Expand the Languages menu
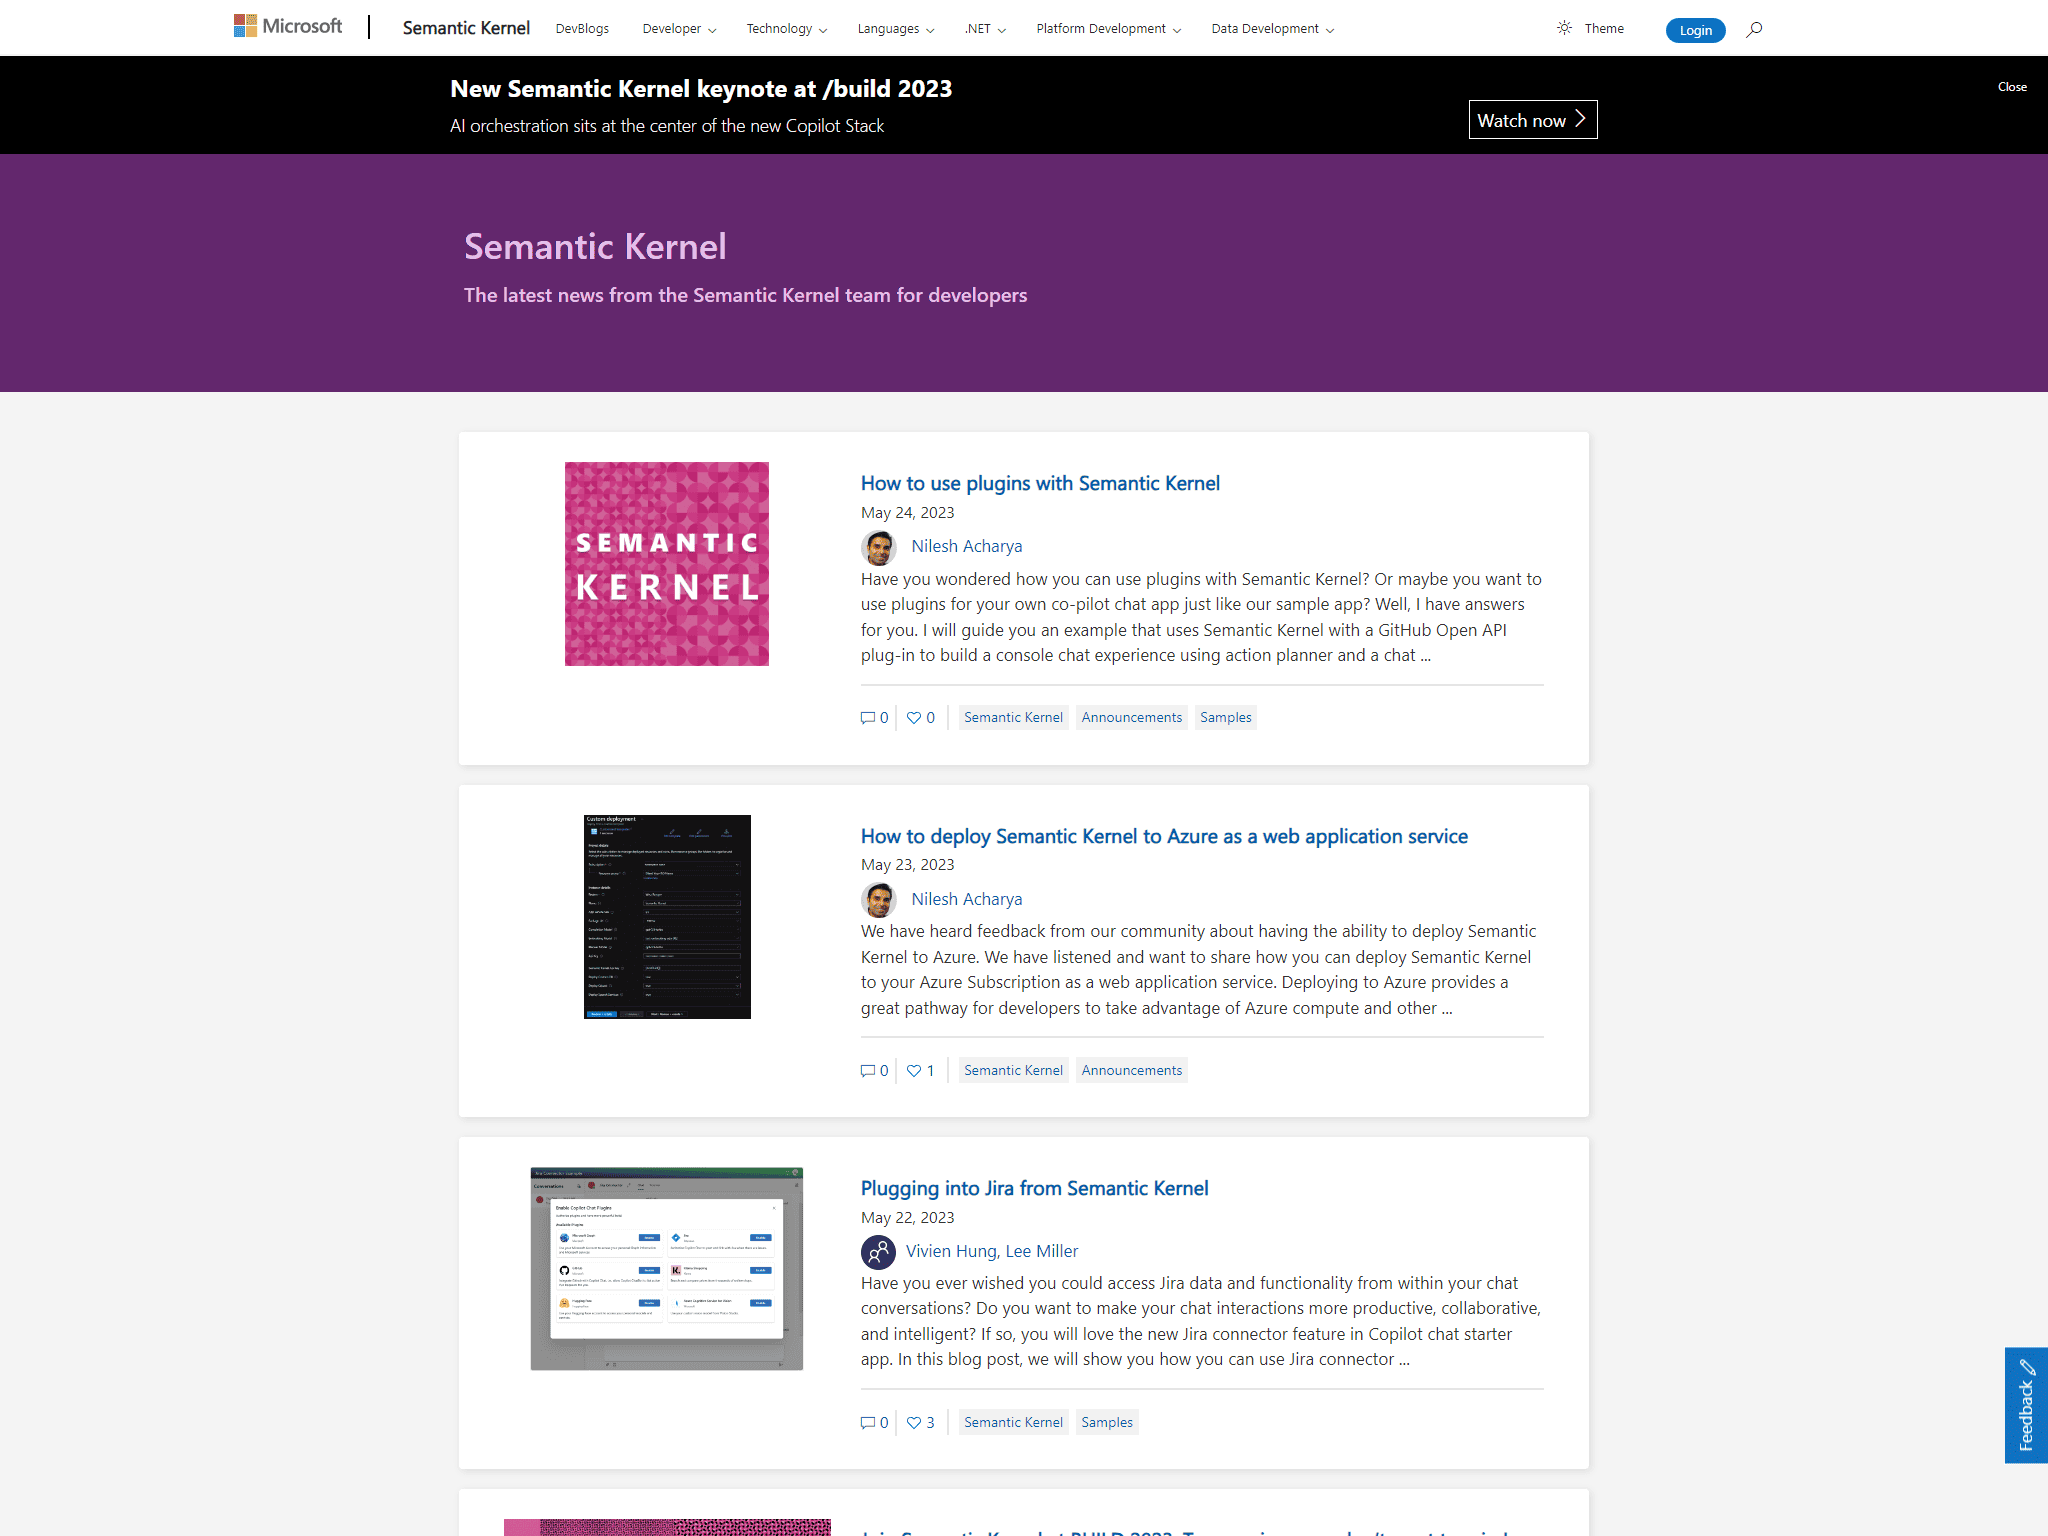 896,29
